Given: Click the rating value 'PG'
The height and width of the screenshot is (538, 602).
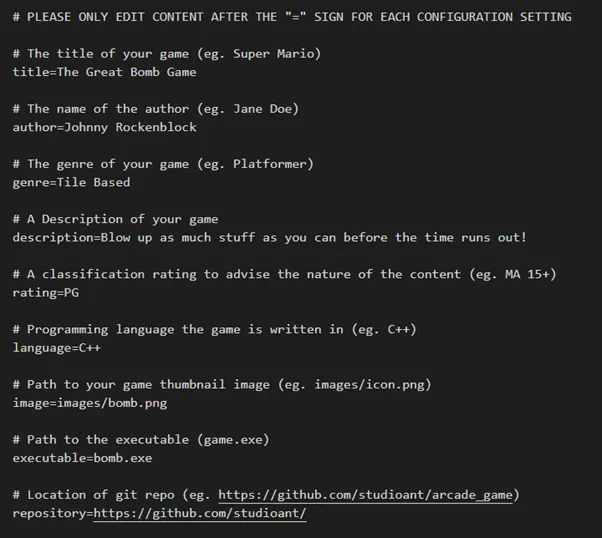Looking at the screenshot, I should point(72,292).
